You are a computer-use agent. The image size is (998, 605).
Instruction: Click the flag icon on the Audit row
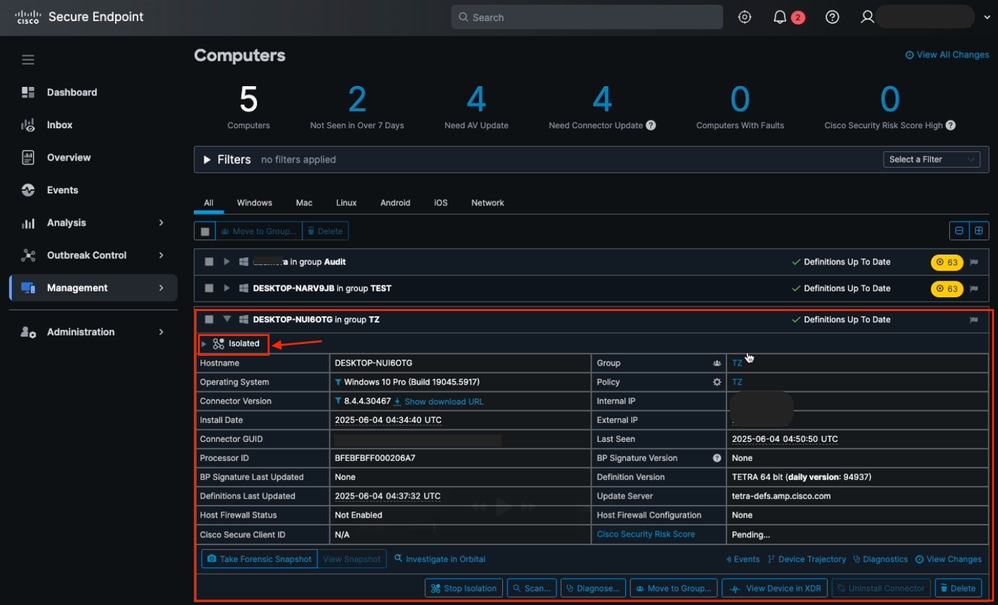pyautogui.click(x=974, y=262)
